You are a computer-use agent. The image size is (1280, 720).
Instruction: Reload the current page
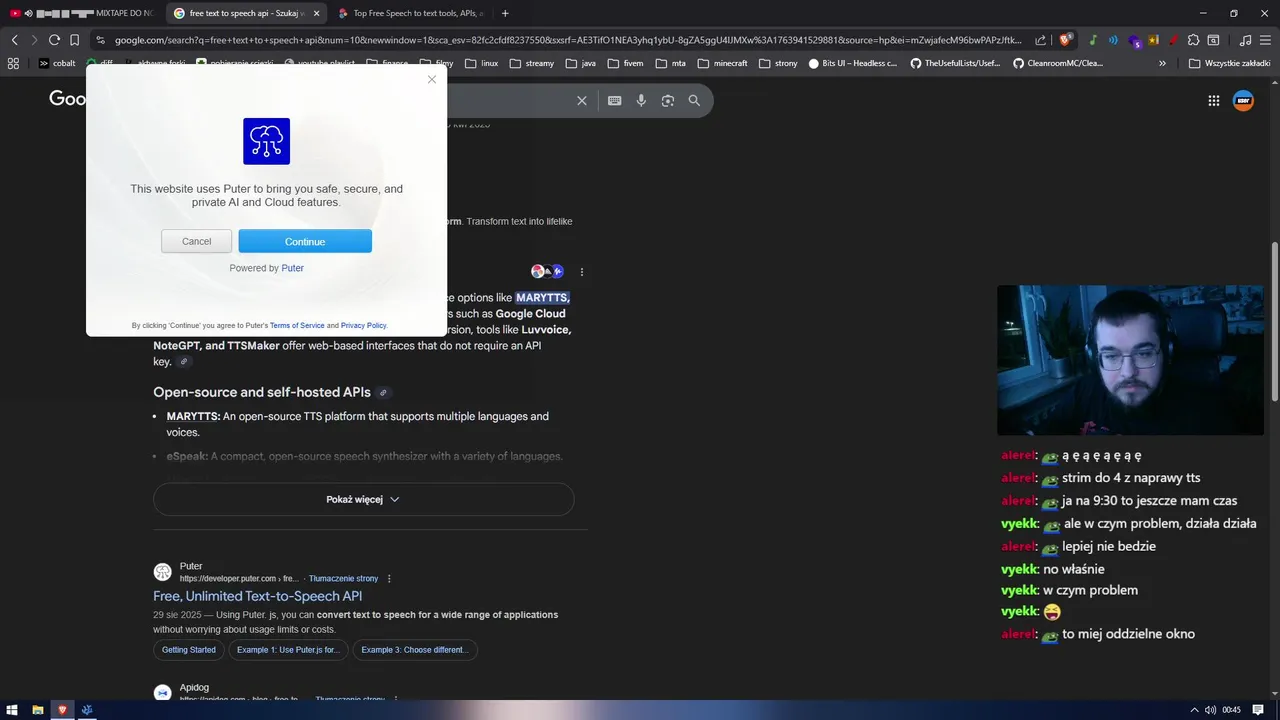[x=54, y=40]
